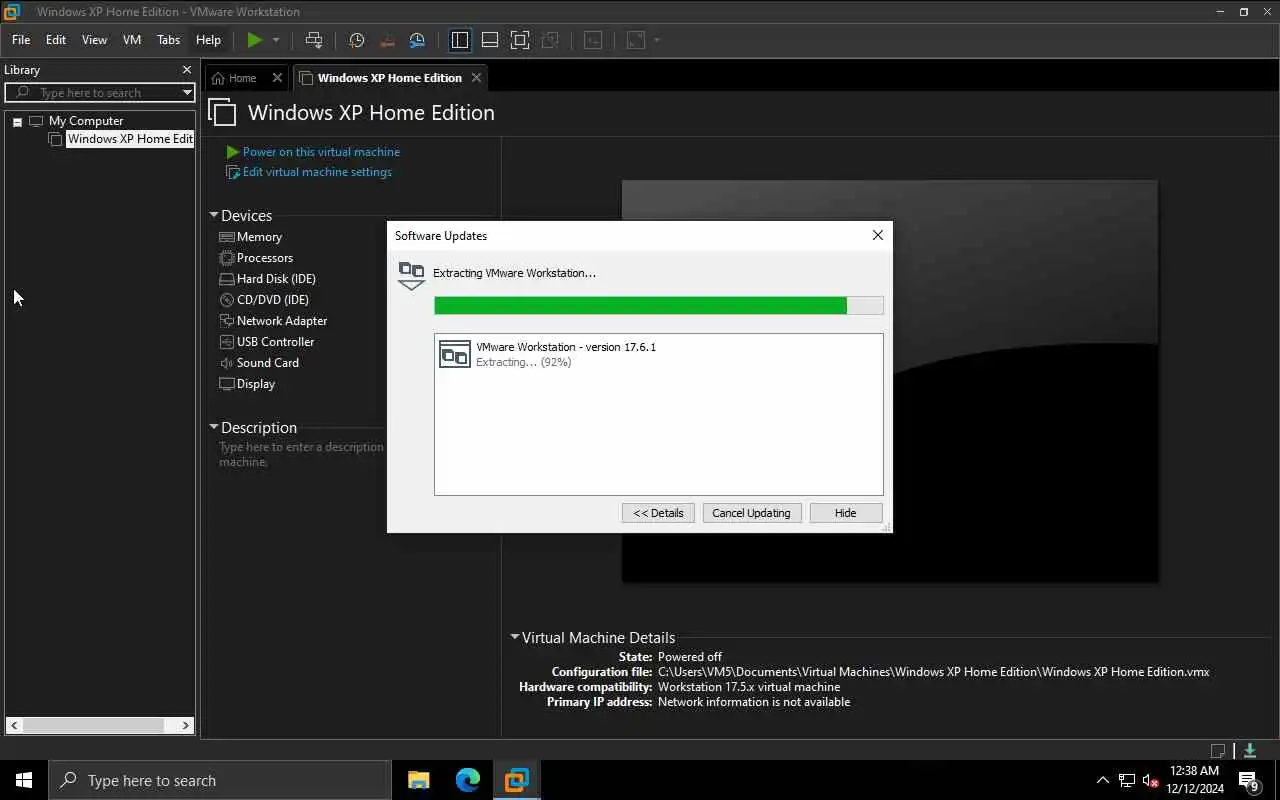The image size is (1280, 800).
Task: Click the stretch guest toolbar icon
Action: tap(636, 40)
